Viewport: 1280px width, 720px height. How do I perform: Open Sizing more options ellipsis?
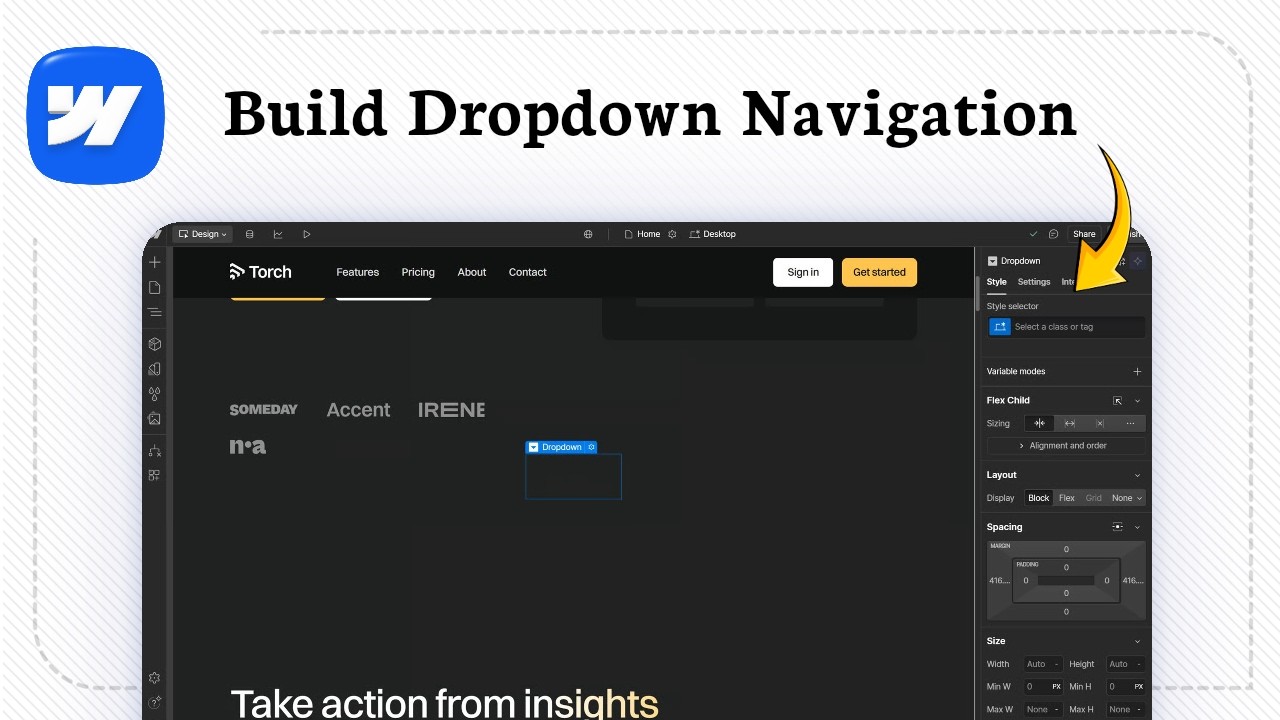click(x=1130, y=423)
